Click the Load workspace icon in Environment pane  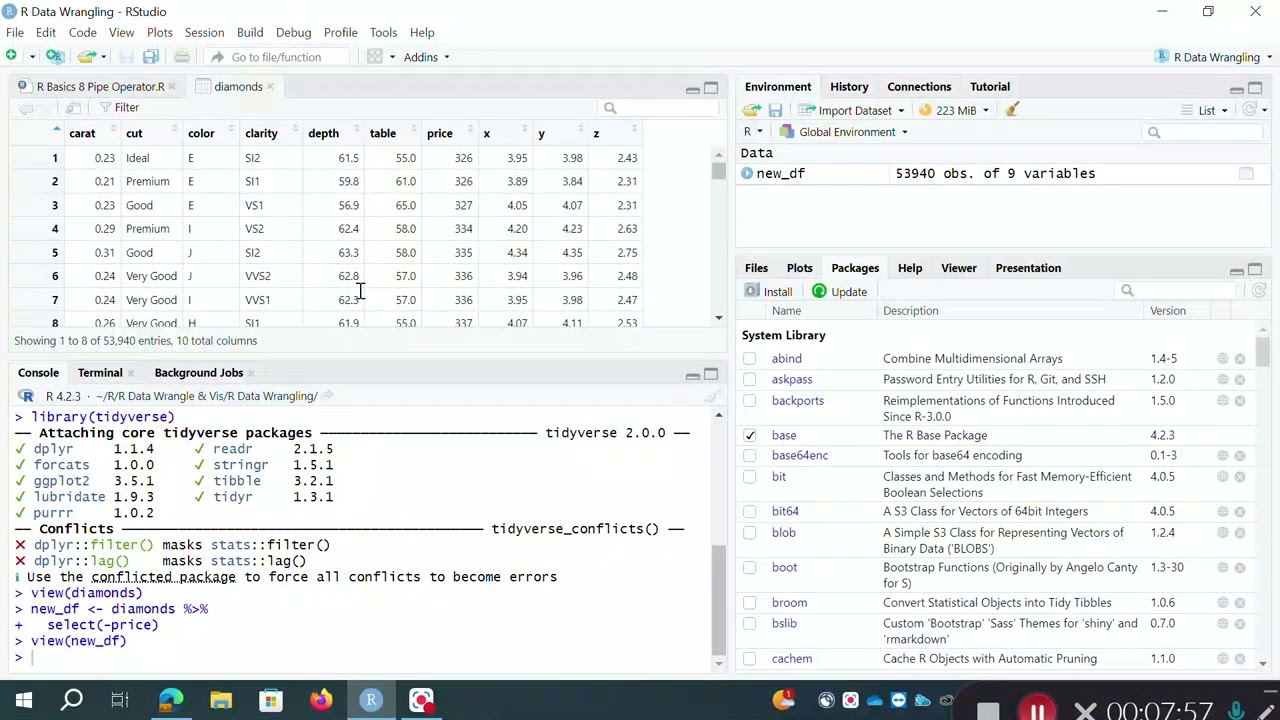tap(752, 110)
